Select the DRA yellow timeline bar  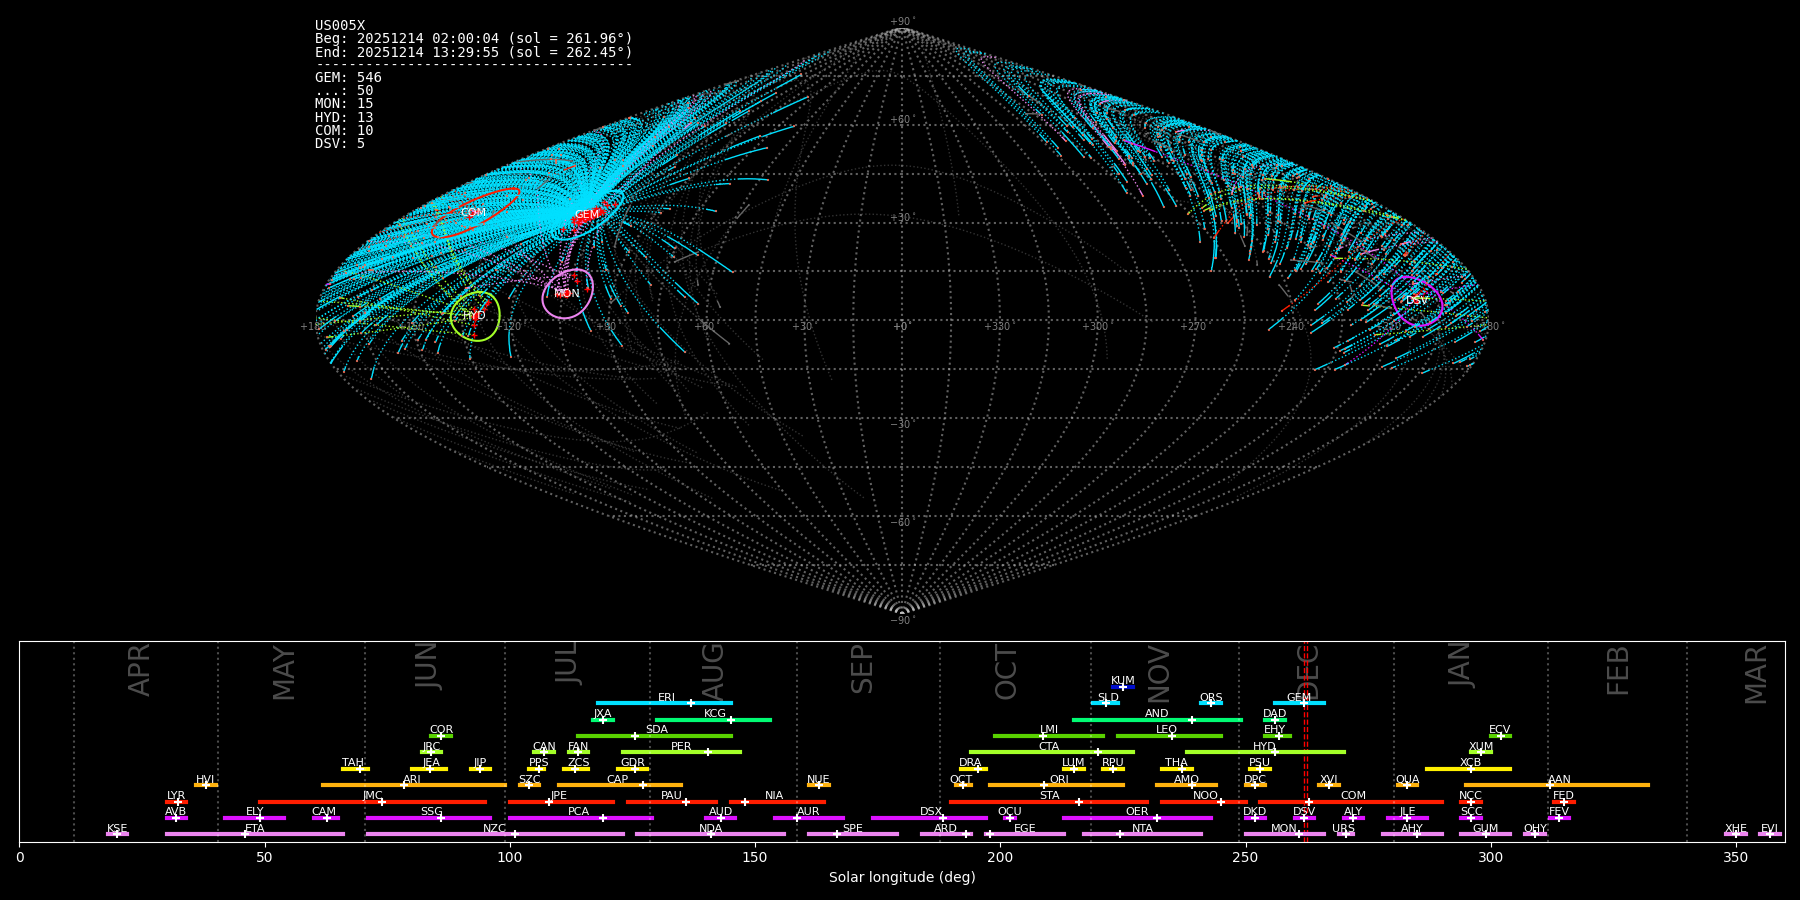tap(973, 769)
